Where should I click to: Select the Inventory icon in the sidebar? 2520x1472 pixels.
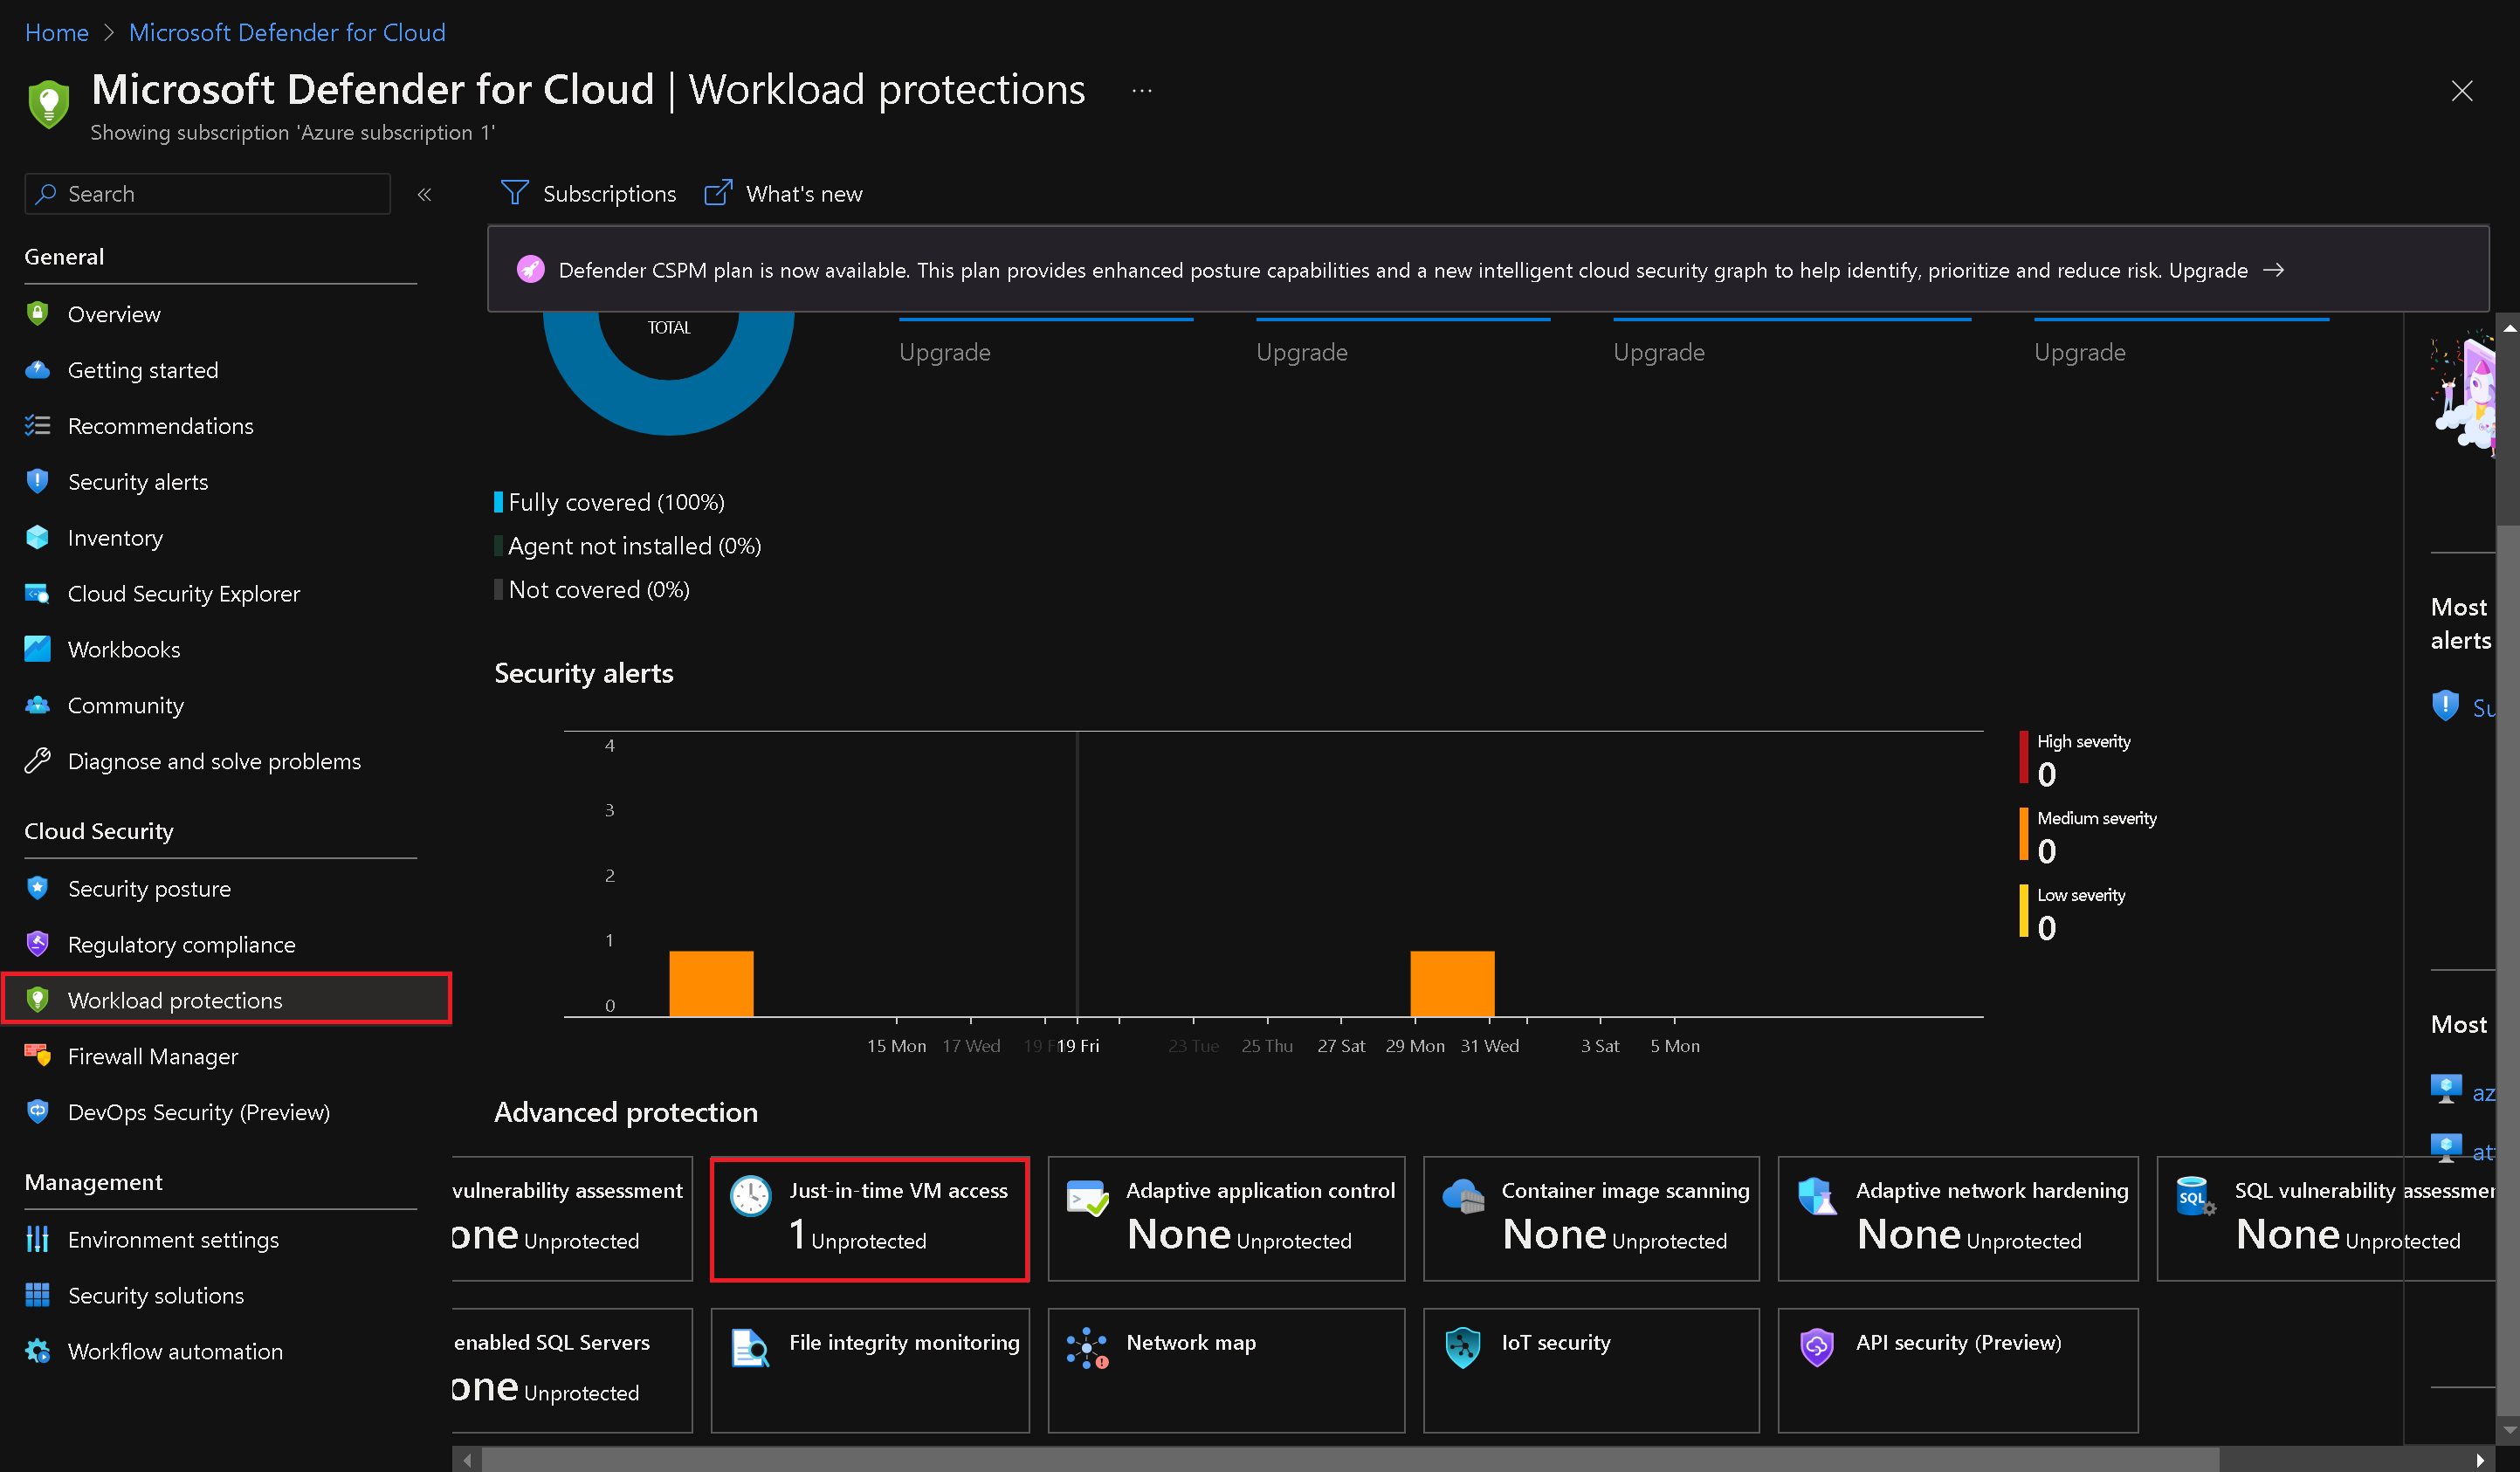37,537
